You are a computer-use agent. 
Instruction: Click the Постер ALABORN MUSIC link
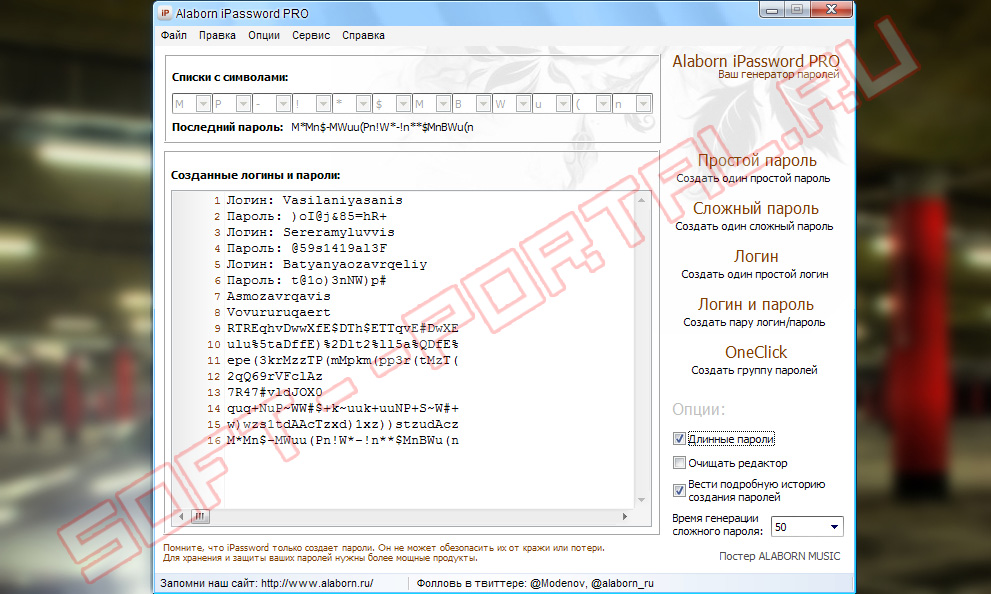(779, 556)
